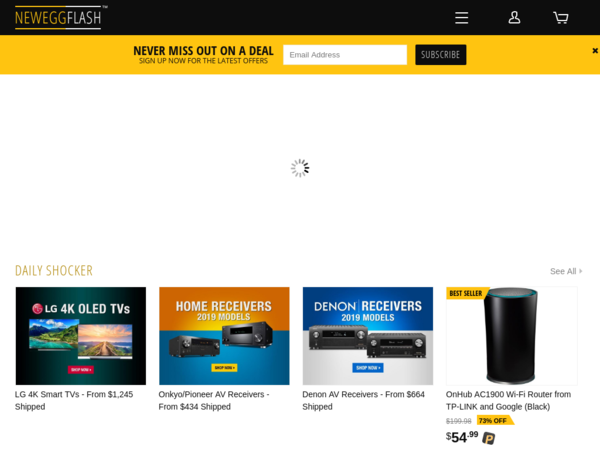This screenshot has height=450, width=600.
Task: Click the premier P icon beside price
Action: pyautogui.click(x=488, y=438)
